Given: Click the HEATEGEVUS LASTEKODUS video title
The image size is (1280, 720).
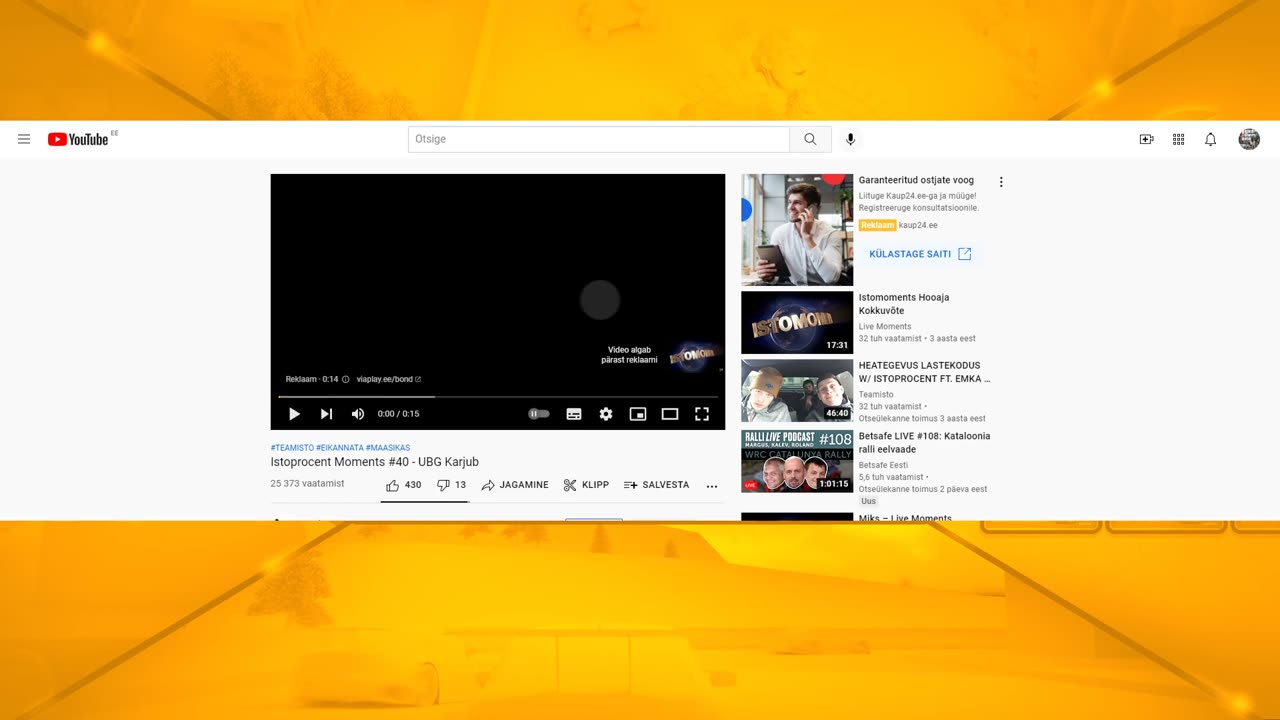Looking at the screenshot, I should (925, 372).
